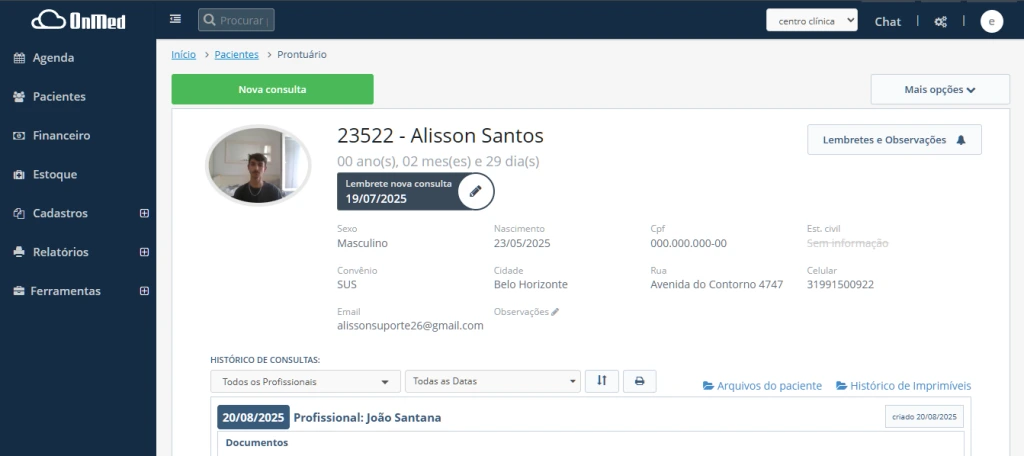Open the Todas as Datas dropdown
This screenshot has height=456, width=1024.
492,382
